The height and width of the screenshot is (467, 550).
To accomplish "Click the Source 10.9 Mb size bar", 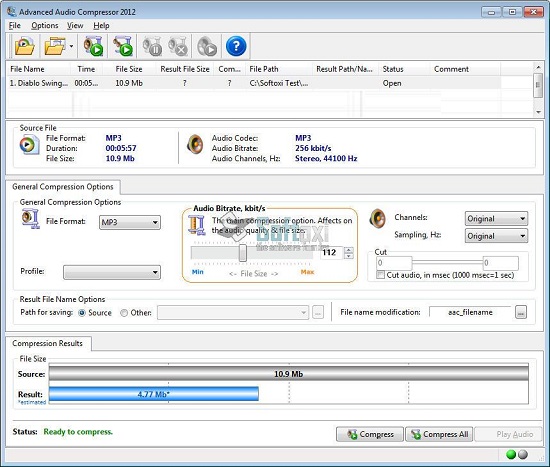I will [289, 374].
